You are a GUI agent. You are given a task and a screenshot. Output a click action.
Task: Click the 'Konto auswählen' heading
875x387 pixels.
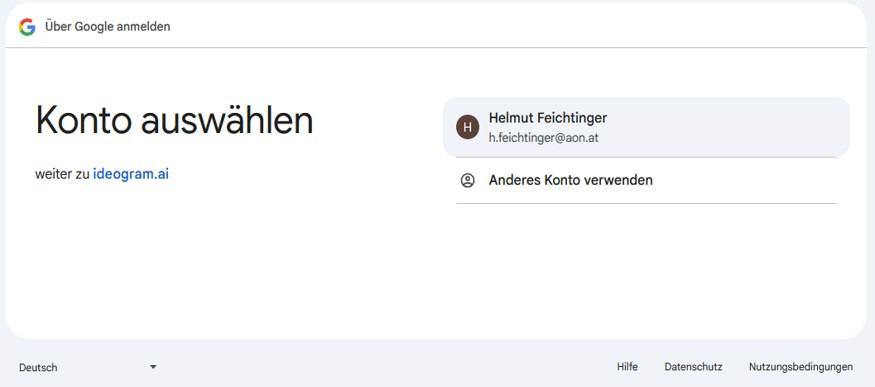point(174,120)
